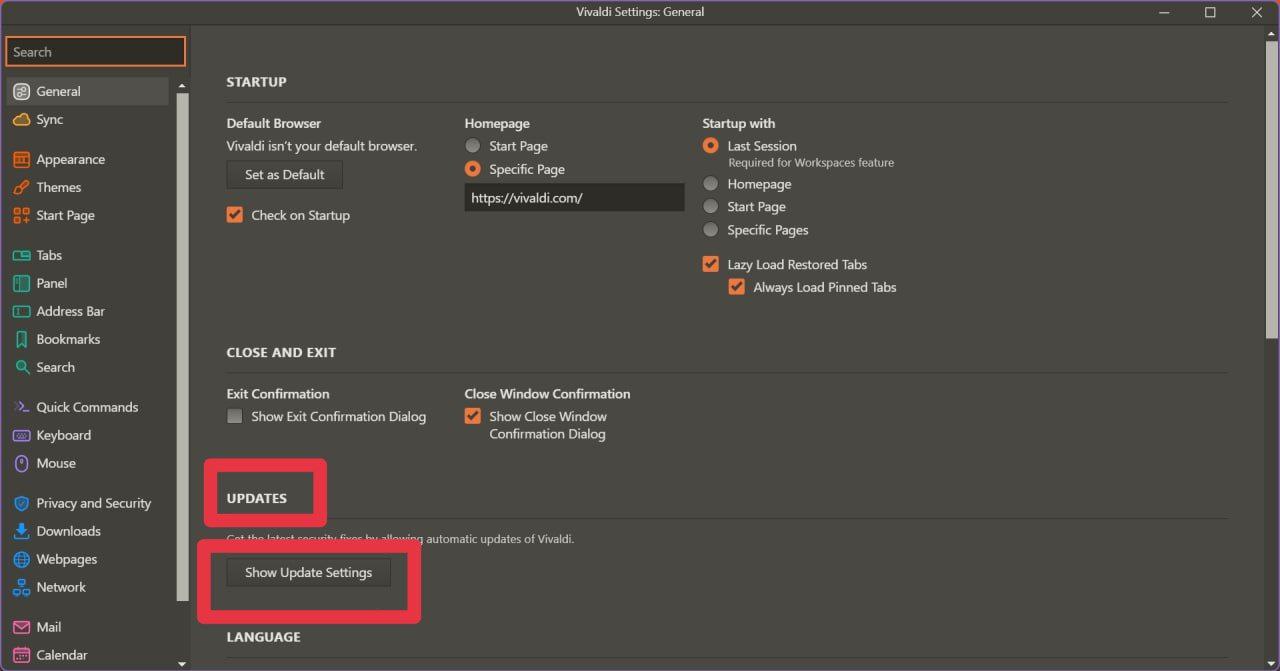The image size is (1280, 671).
Task: Select Startup with Specific Pages radio
Action: [711, 230]
